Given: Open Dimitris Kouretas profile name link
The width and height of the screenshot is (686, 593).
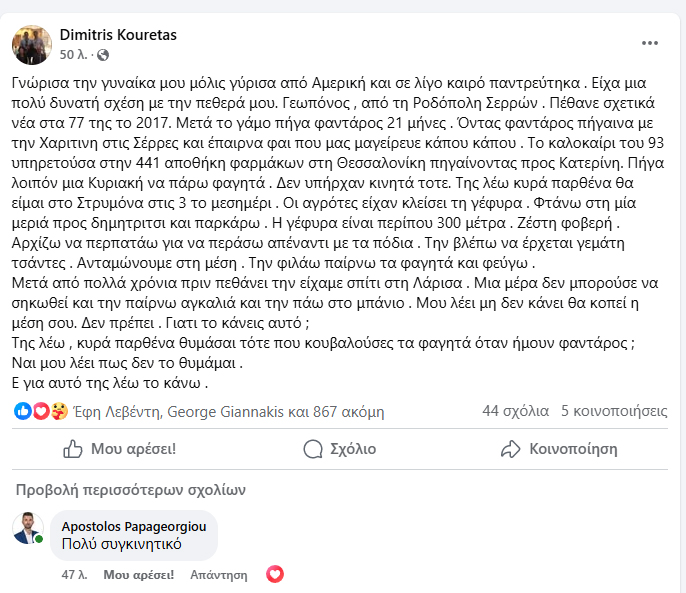Looking at the screenshot, I should click(119, 35).
